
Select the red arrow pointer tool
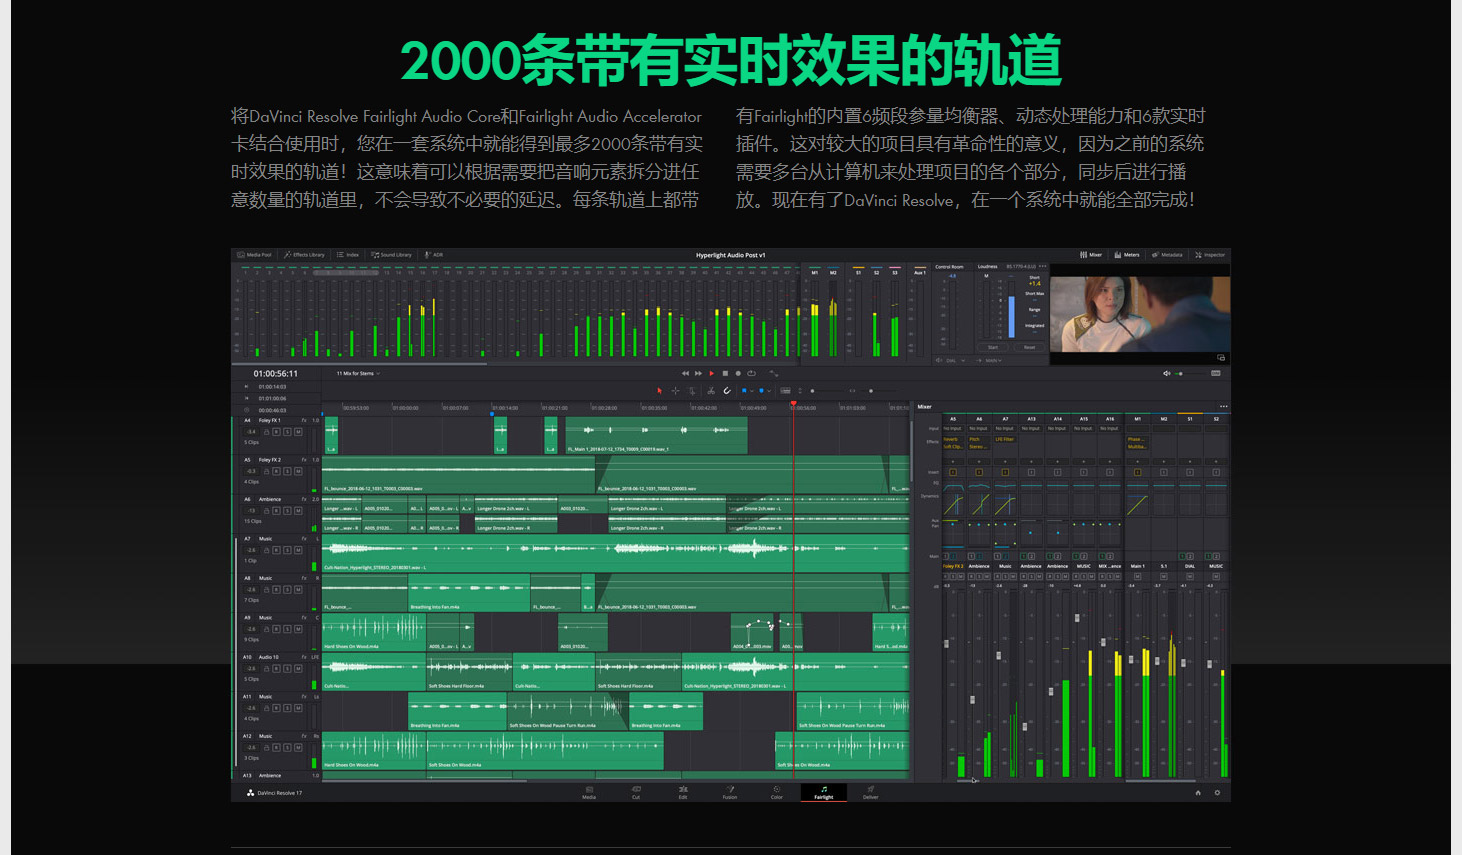click(x=659, y=391)
